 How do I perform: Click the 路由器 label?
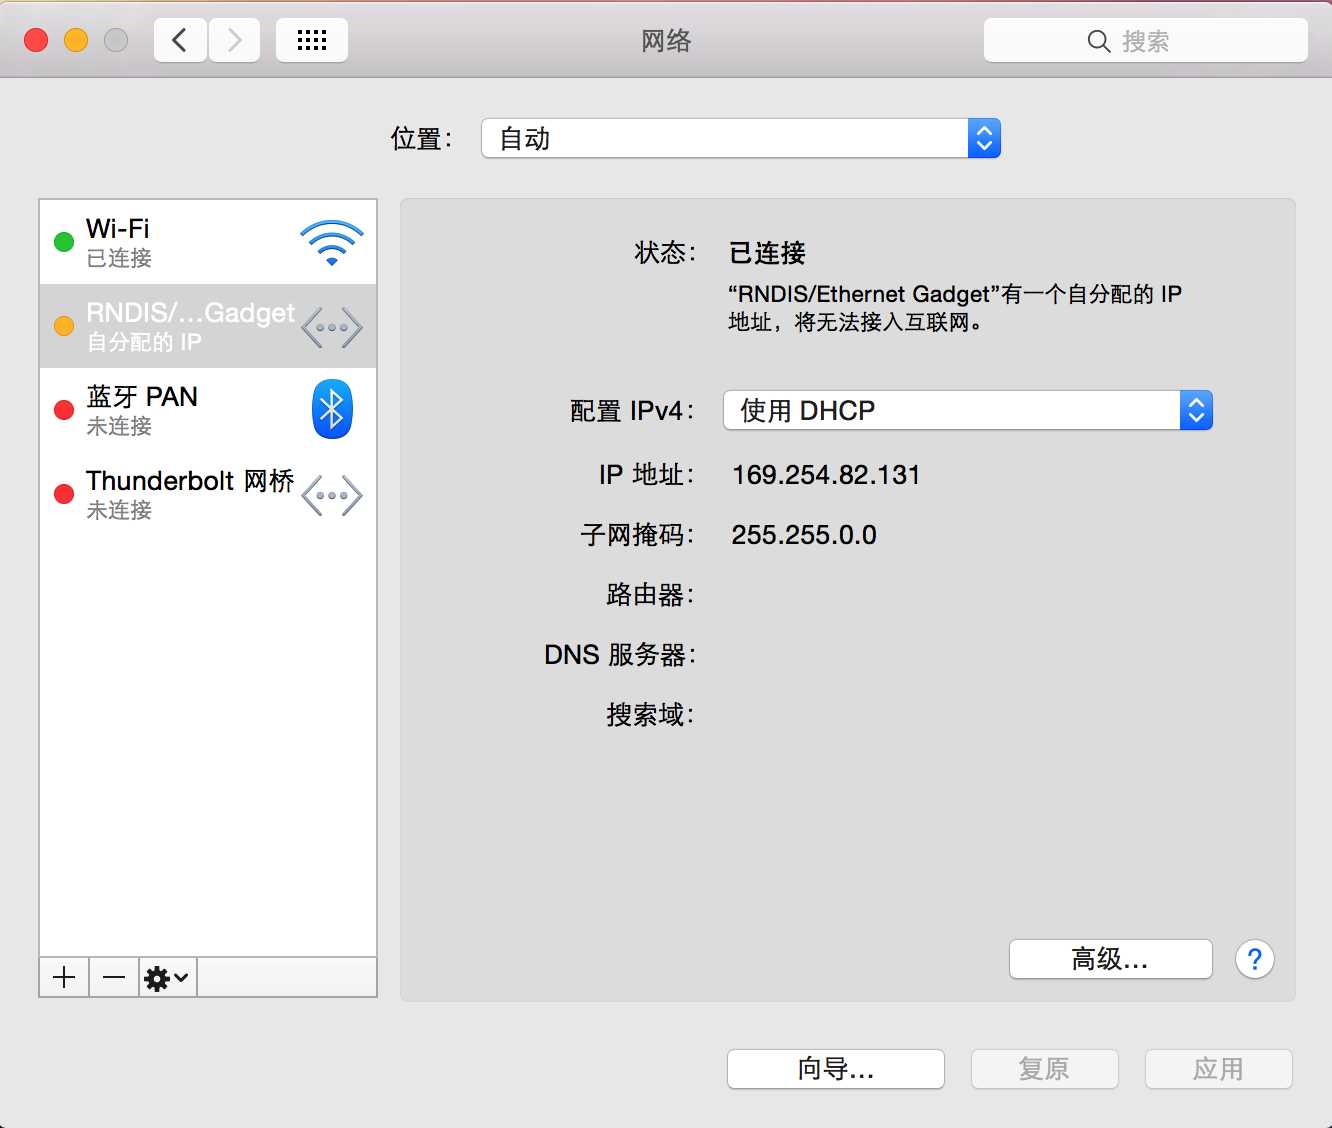click(x=650, y=595)
